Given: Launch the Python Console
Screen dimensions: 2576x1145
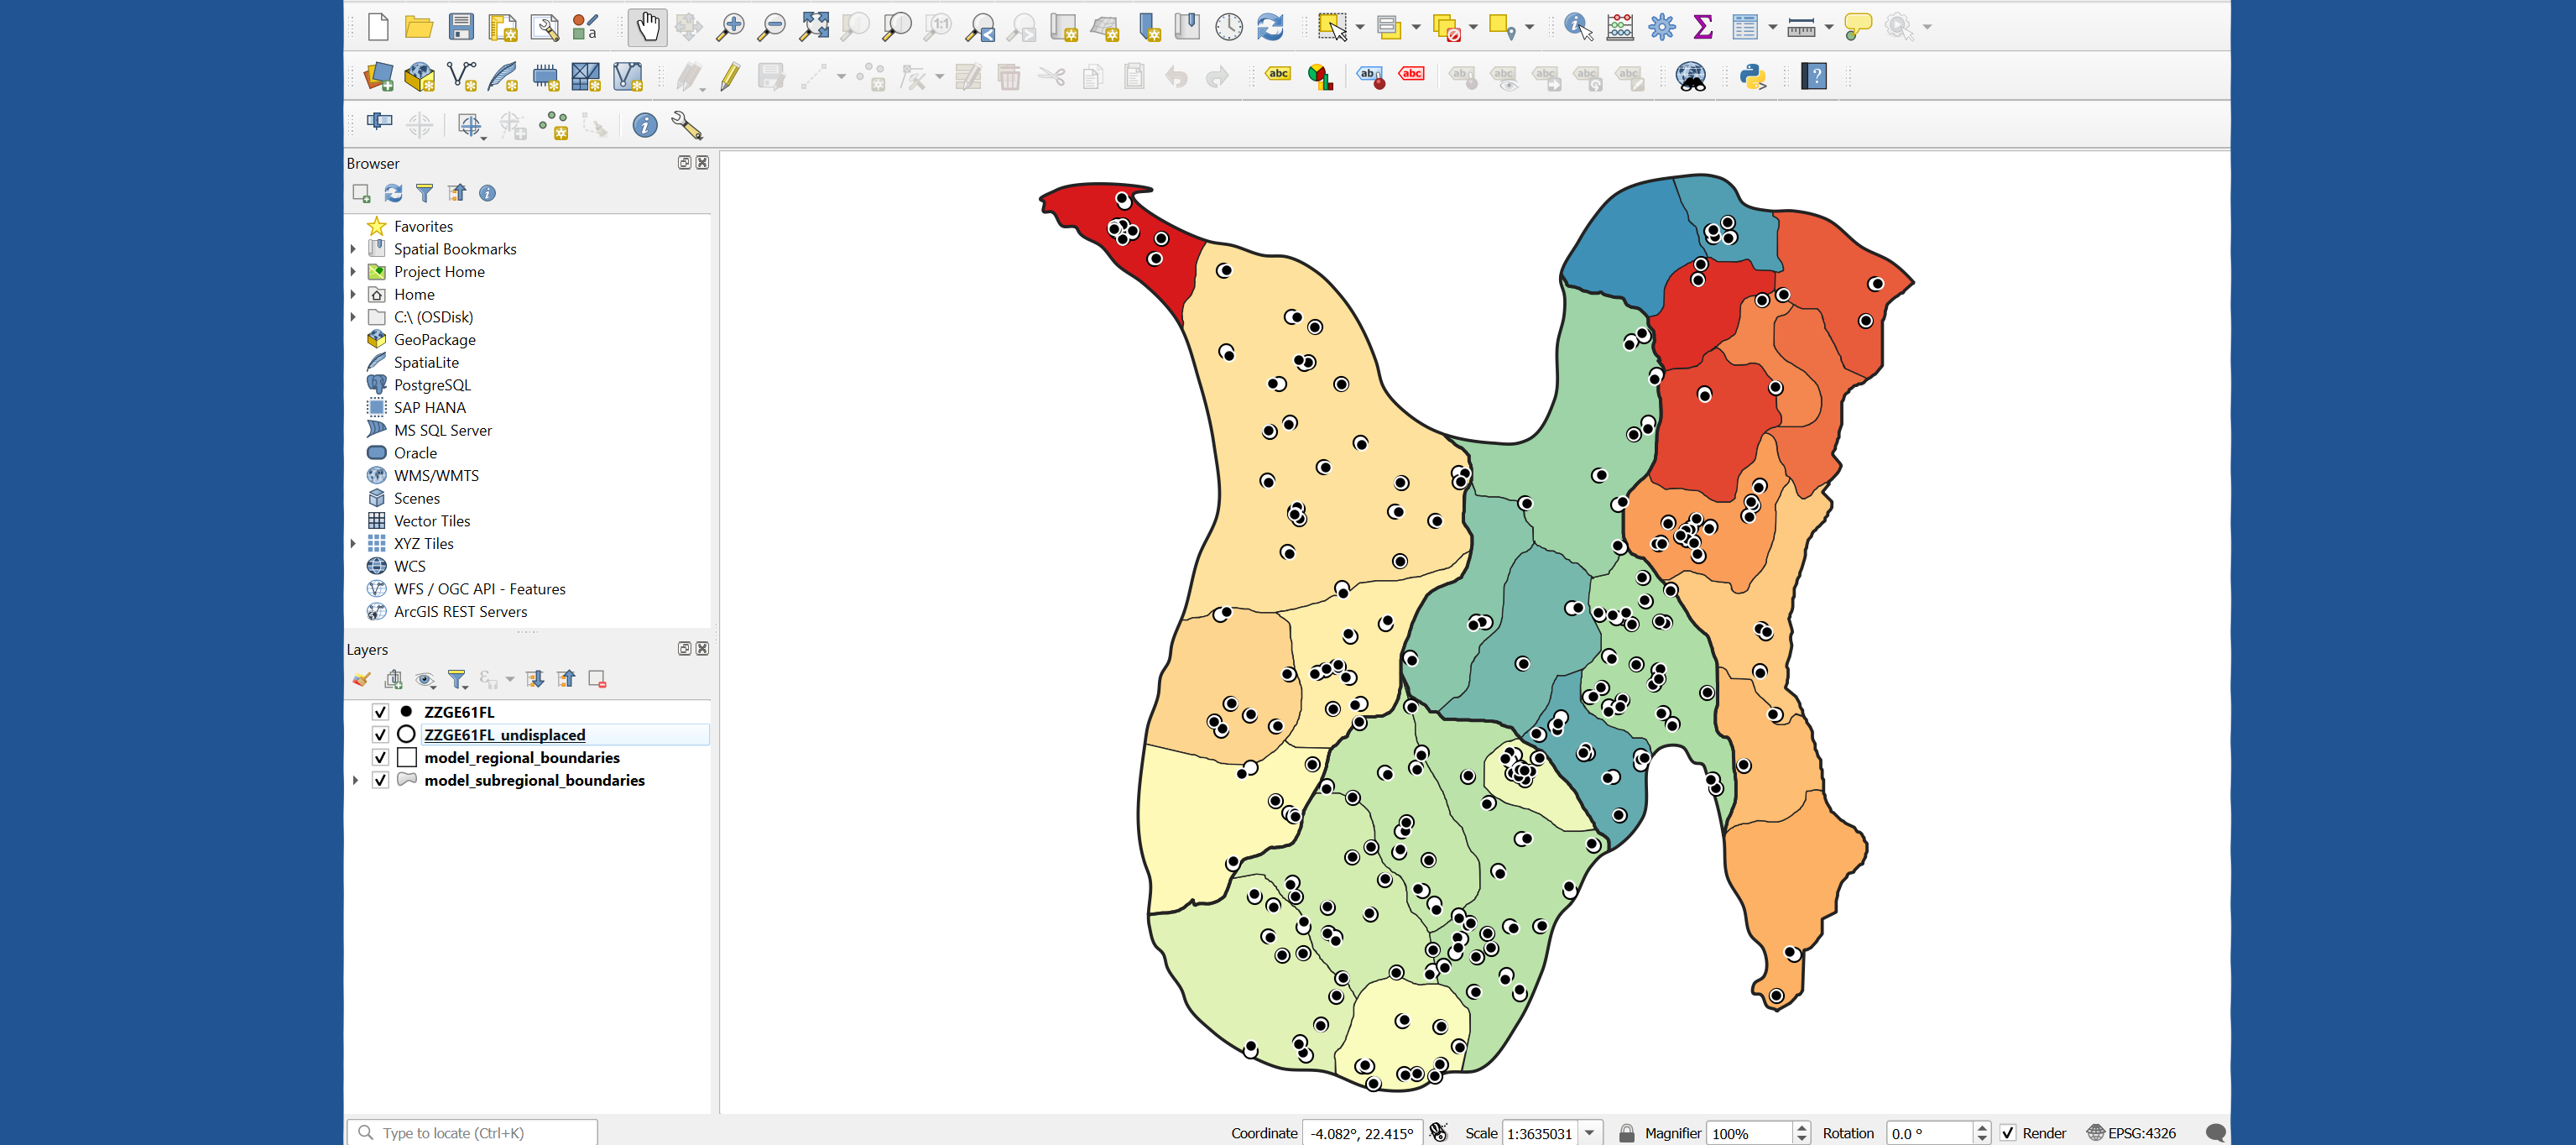Looking at the screenshot, I should pos(1752,75).
